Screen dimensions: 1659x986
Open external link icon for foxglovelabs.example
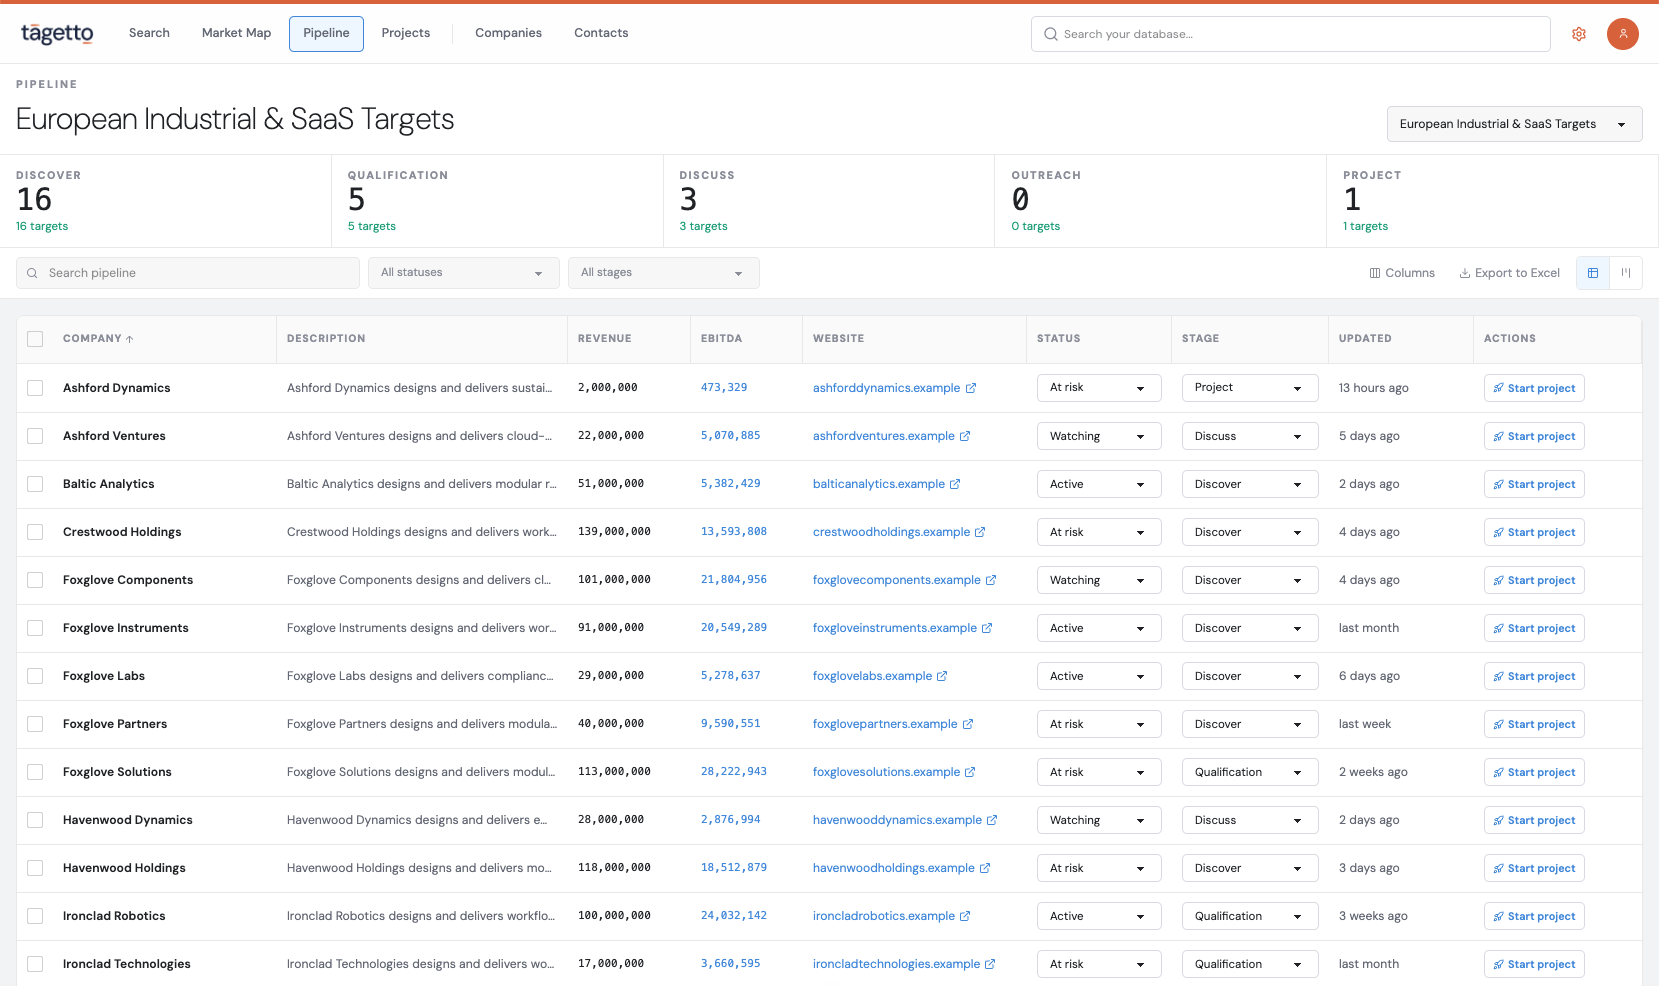tap(942, 676)
